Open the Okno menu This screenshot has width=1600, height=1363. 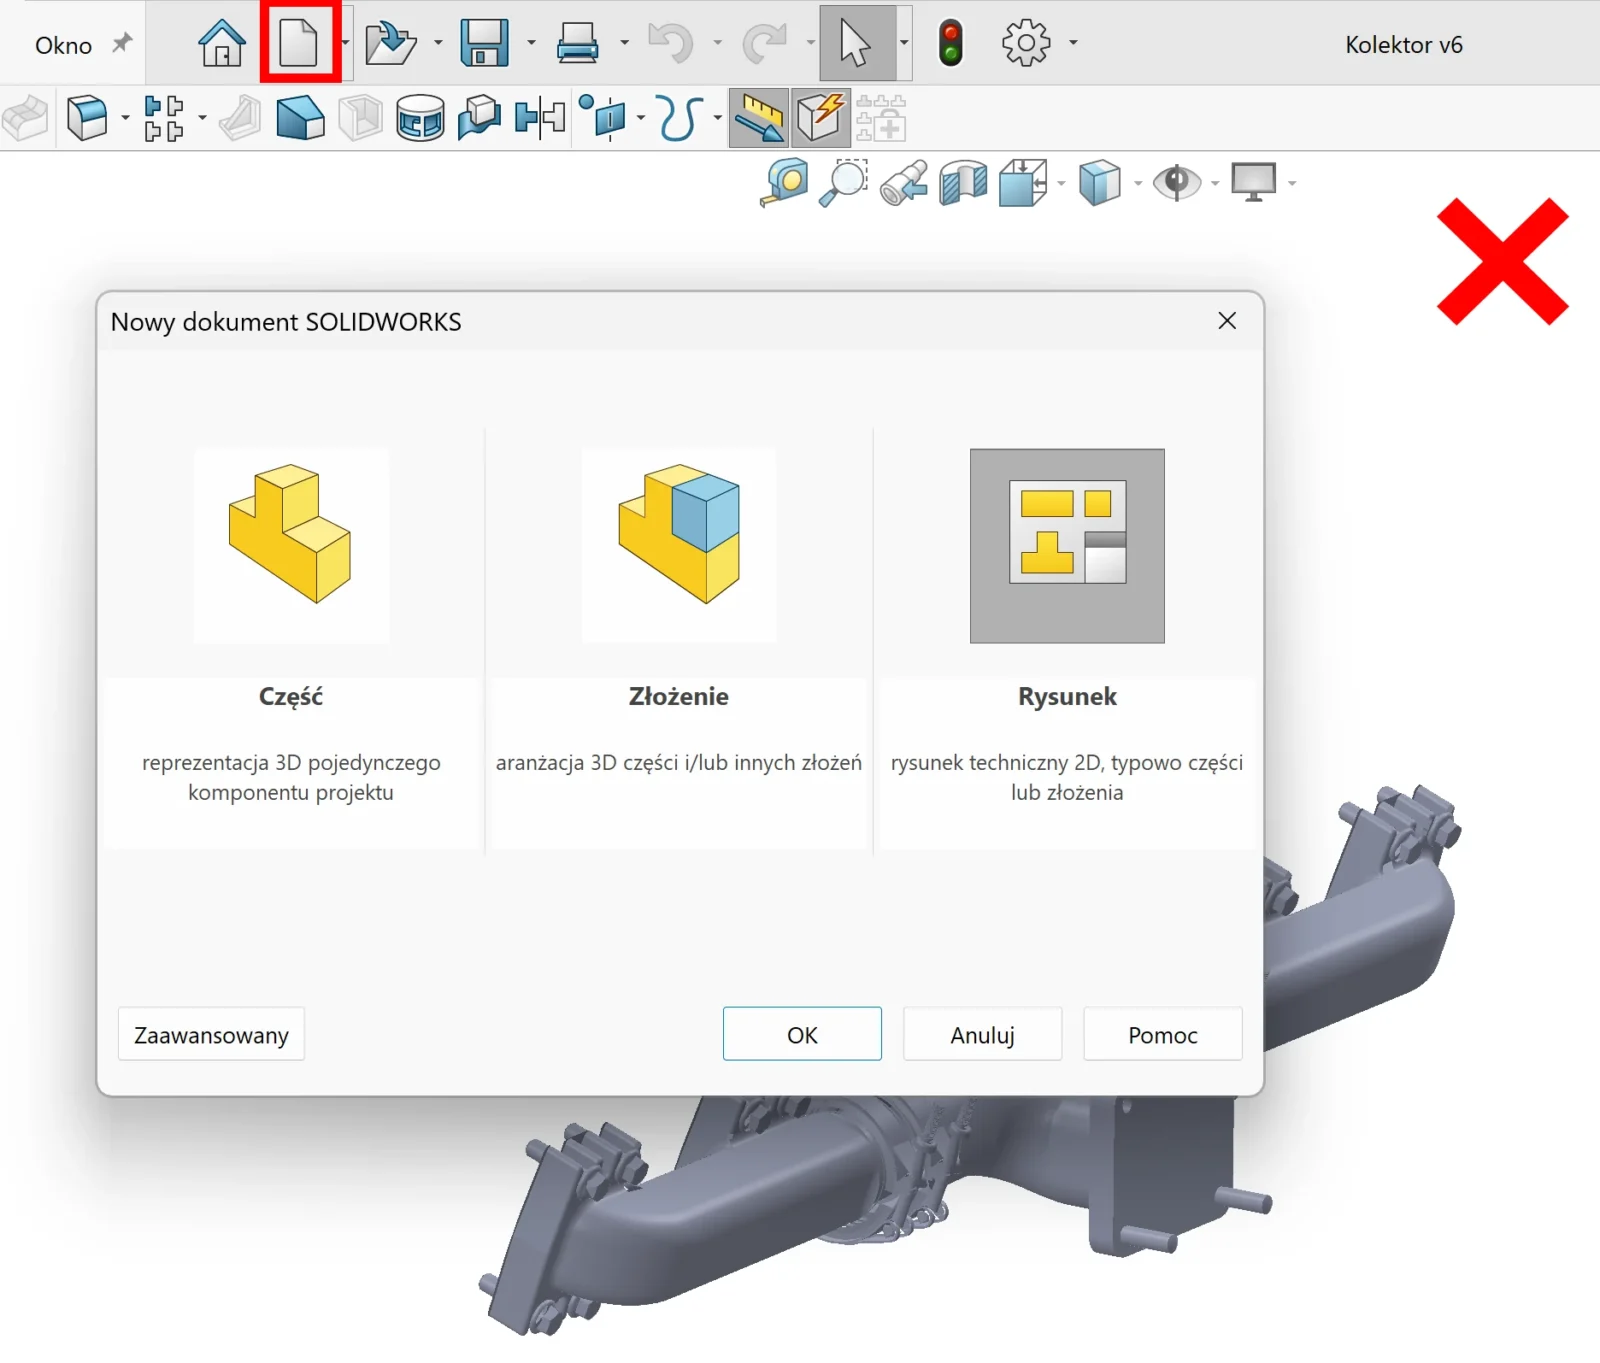tap(63, 45)
